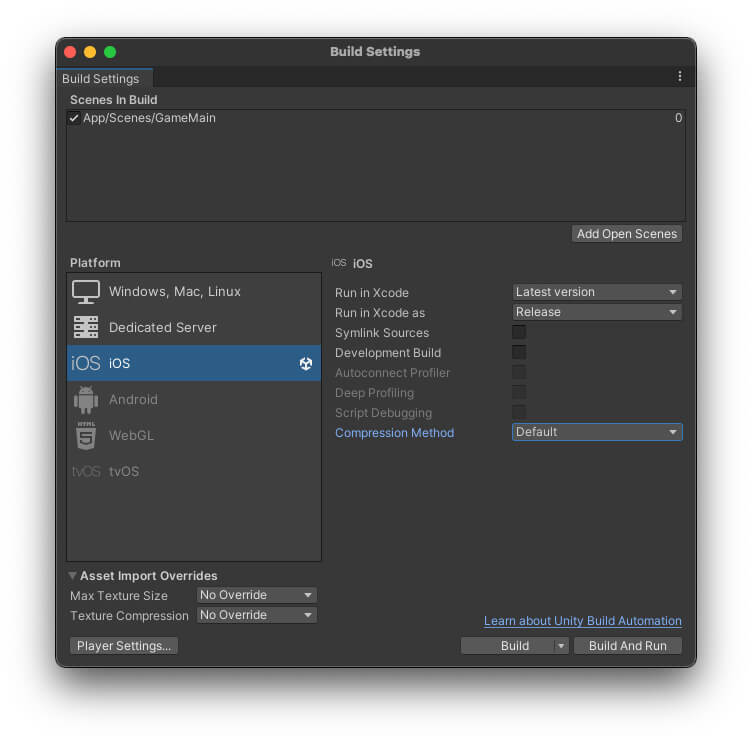Open the Texture Compression dropdown

pyautogui.click(x=257, y=615)
